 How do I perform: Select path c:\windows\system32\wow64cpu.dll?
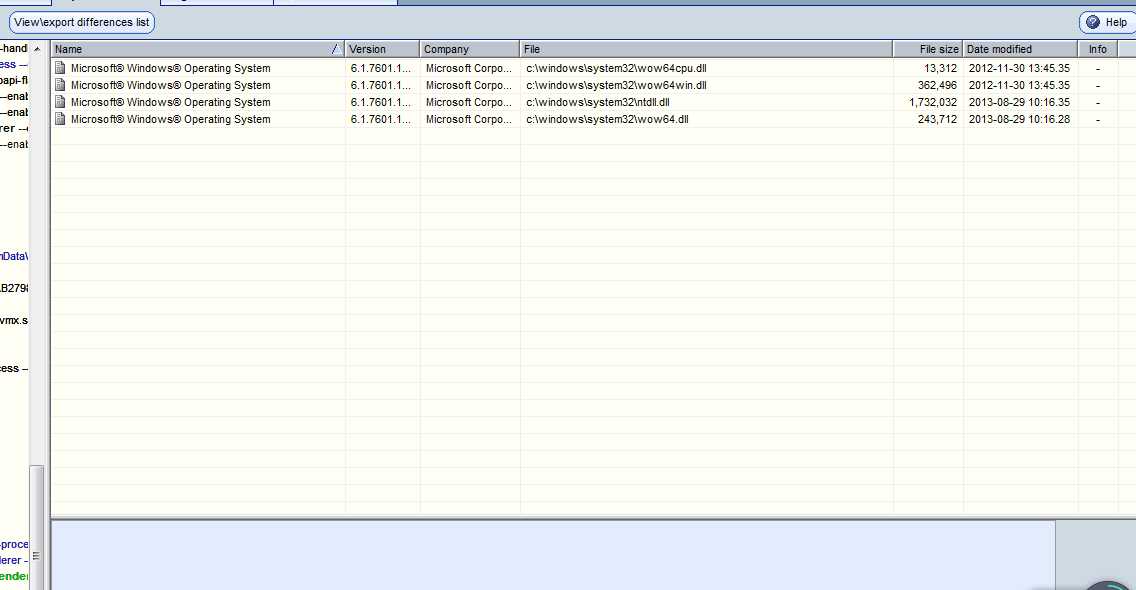pyautogui.click(x=616, y=68)
